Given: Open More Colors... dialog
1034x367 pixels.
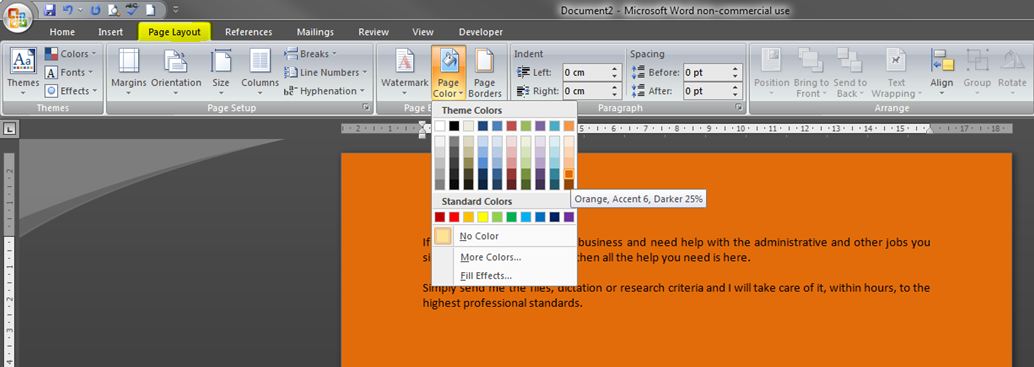Looking at the screenshot, I should [x=504, y=257].
